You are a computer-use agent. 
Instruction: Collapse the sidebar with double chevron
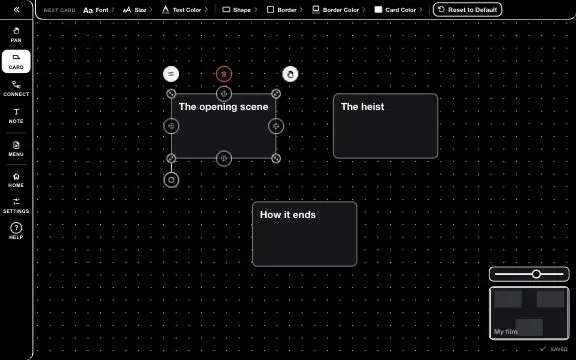[16, 10]
